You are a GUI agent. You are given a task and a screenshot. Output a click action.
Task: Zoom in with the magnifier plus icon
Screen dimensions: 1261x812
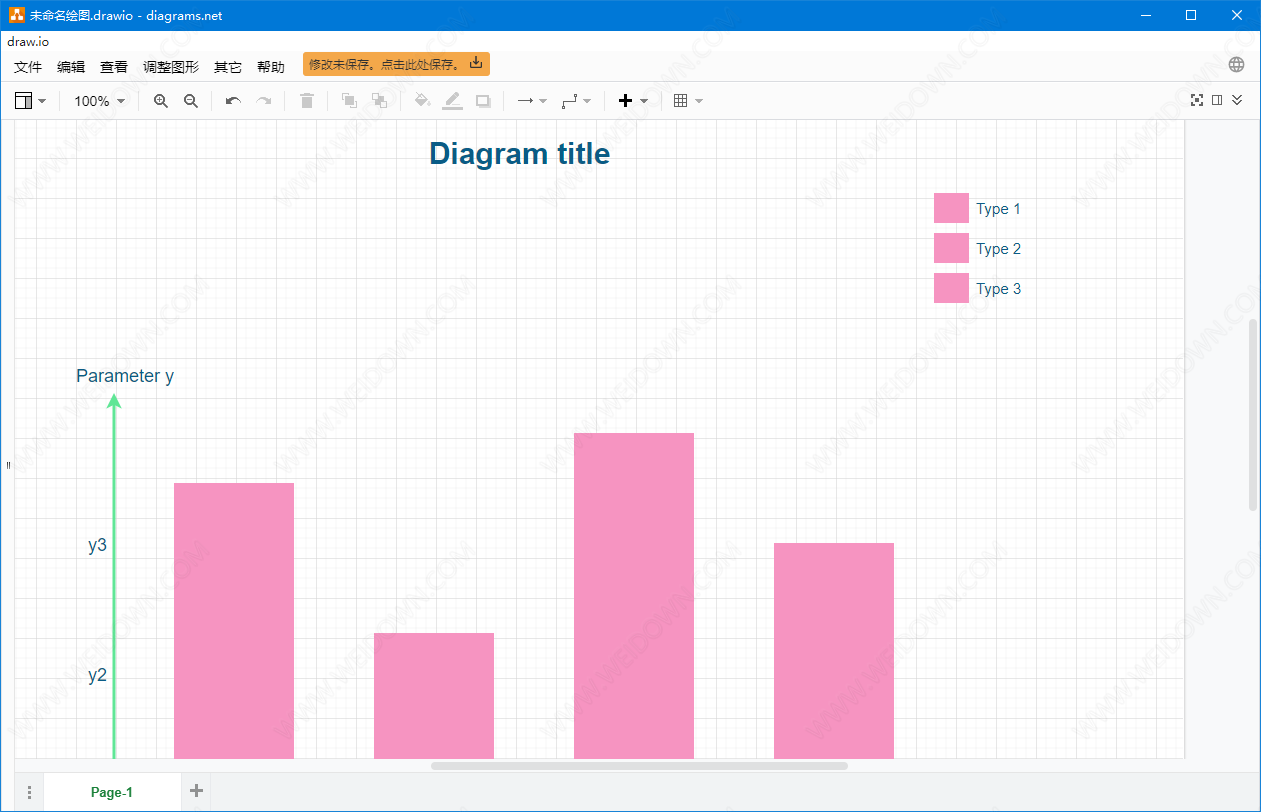click(161, 101)
